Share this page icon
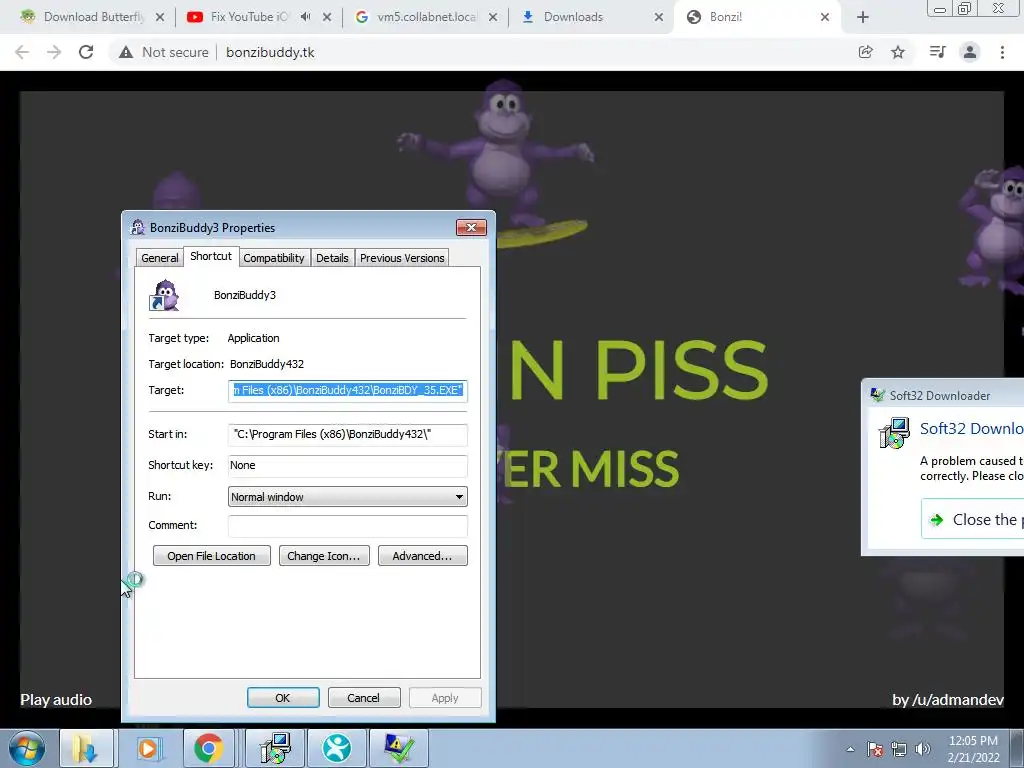Image resolution: width=1024 pixels, height=768 pixels. point(866,52)
